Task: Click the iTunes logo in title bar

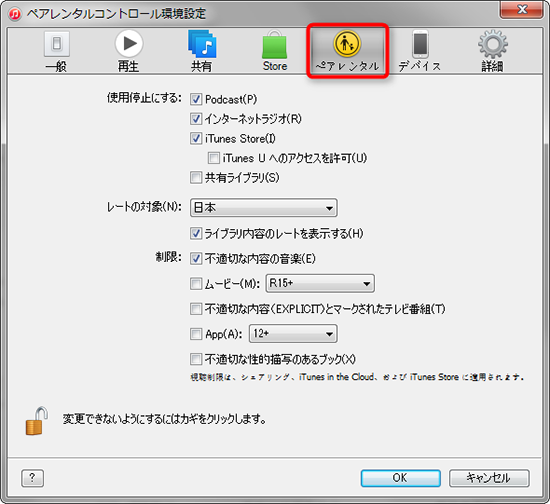Action: tap(15, 14)
